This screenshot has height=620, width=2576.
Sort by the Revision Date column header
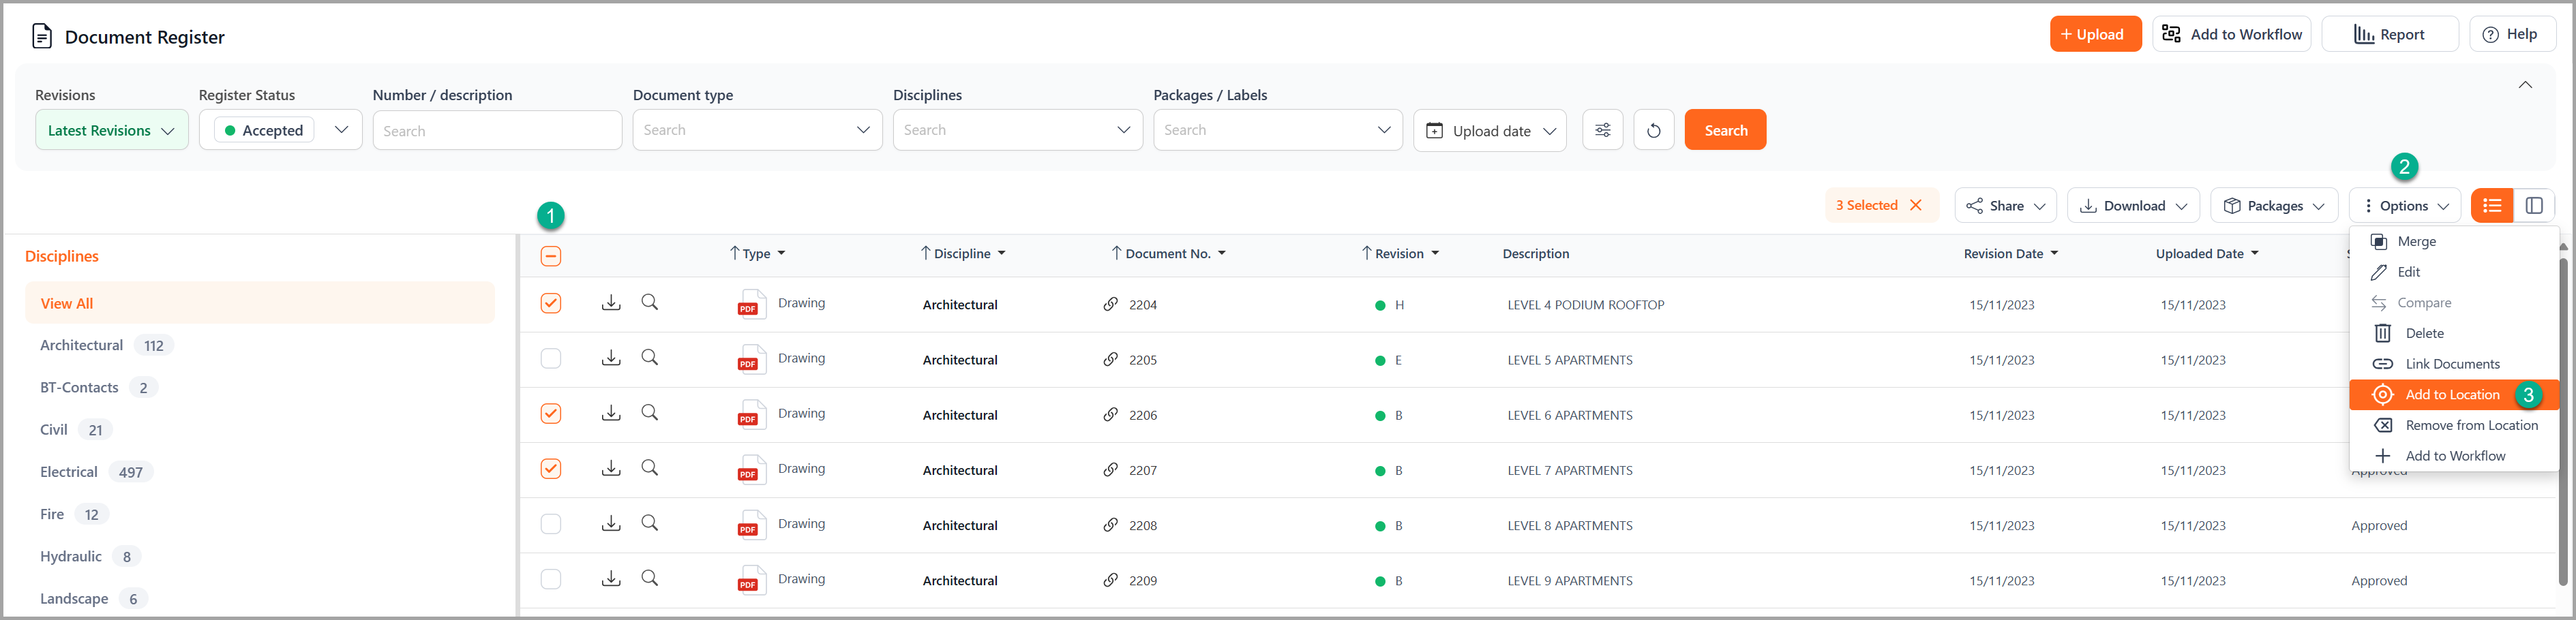pos(2010,253)
